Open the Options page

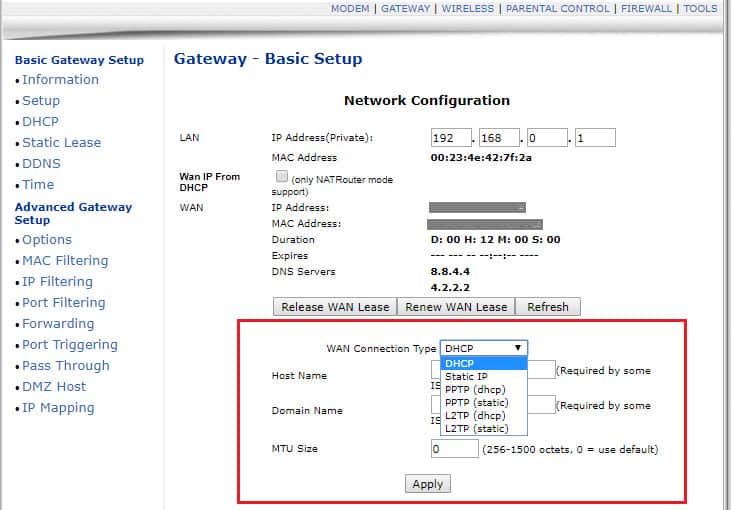point(47,240)
